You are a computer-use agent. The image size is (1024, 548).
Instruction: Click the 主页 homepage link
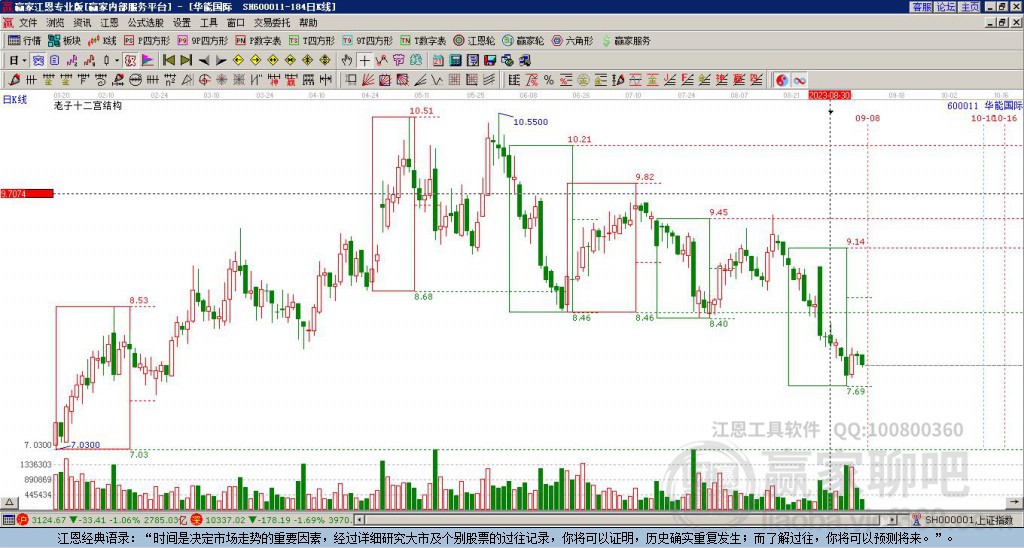click(969, 7)
